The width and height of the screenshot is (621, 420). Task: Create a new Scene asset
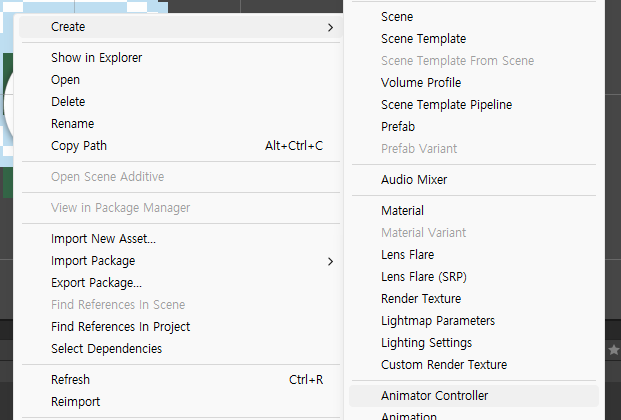(397, 17)
